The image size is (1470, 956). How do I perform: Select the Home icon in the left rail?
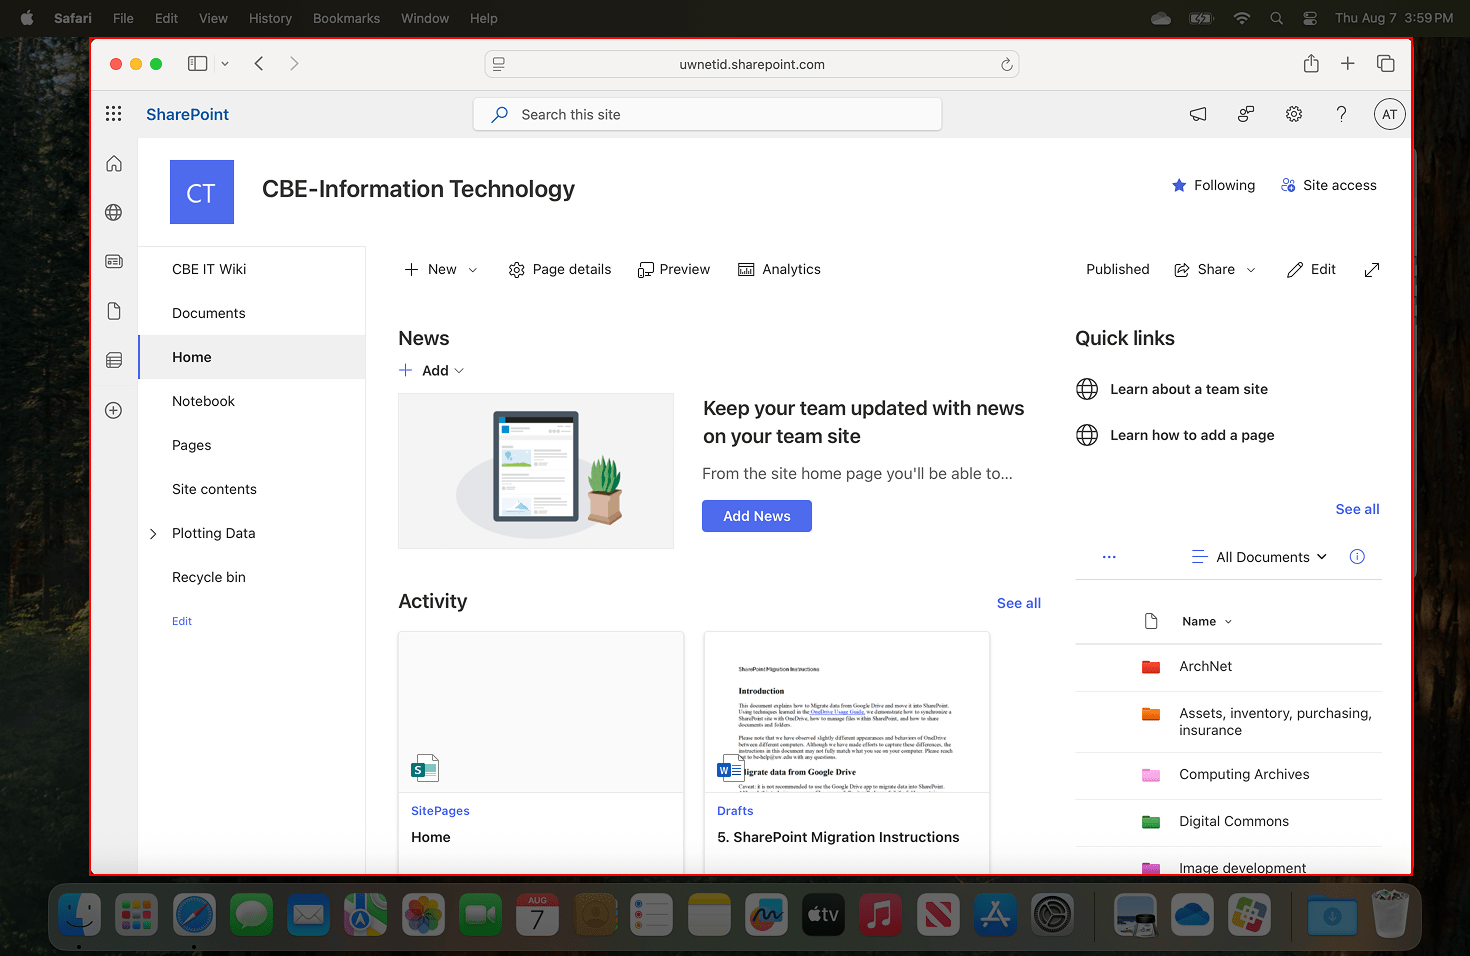click(x=113, y=163)
